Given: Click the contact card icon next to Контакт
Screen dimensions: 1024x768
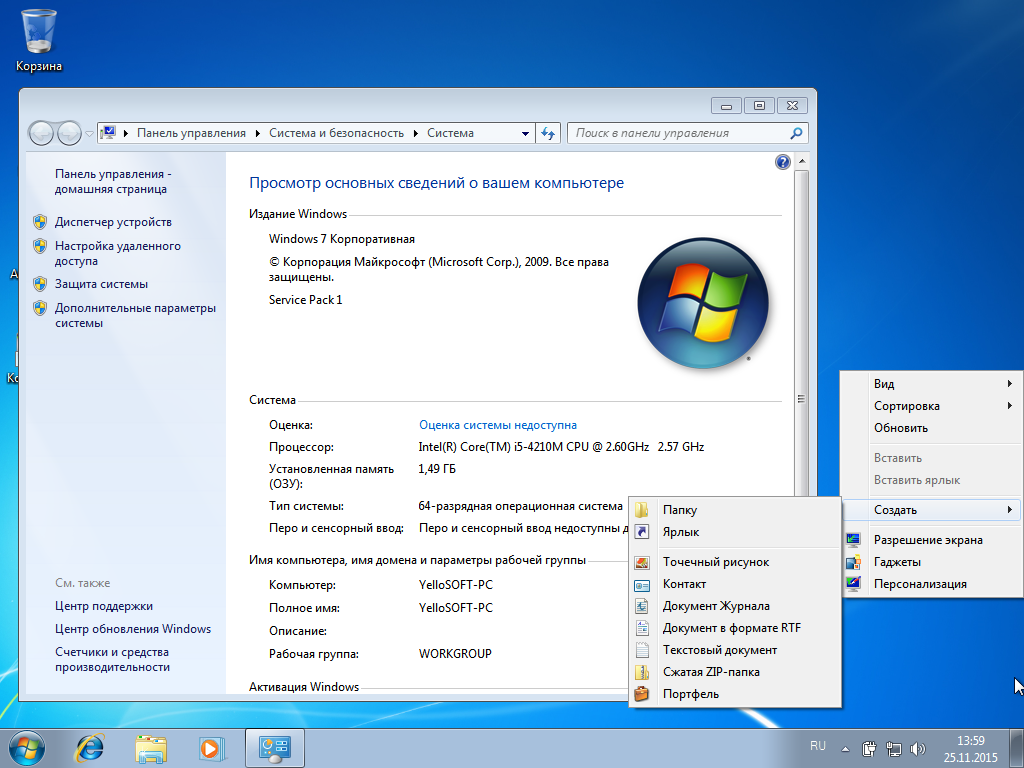Looking at the screenshot, I should 642,584.
